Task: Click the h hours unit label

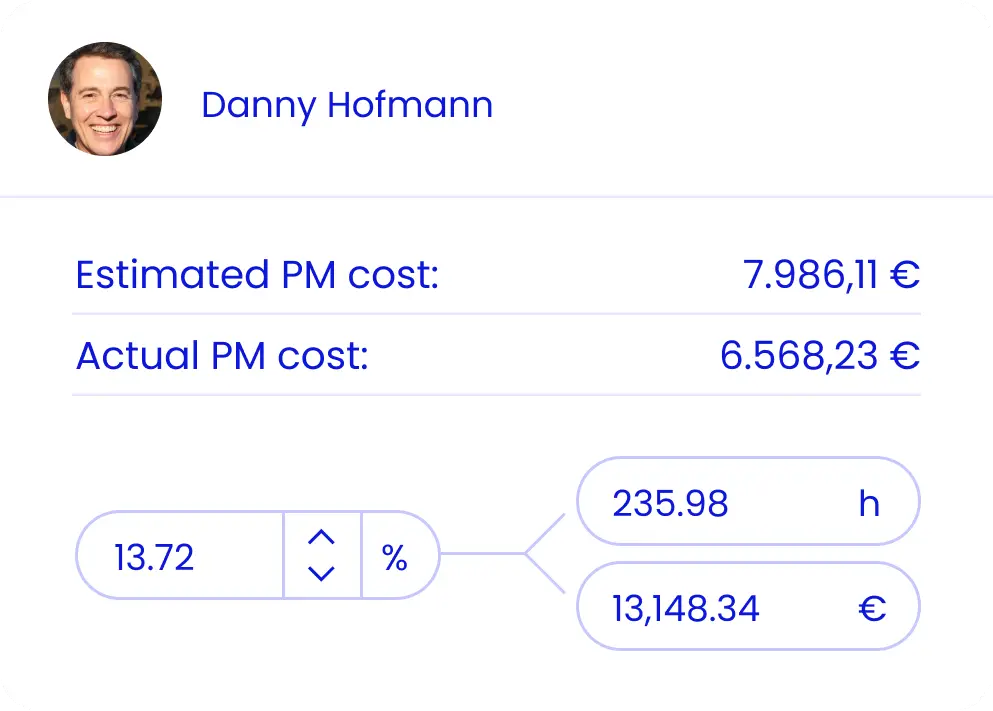Action: click(x=869, y=504)
